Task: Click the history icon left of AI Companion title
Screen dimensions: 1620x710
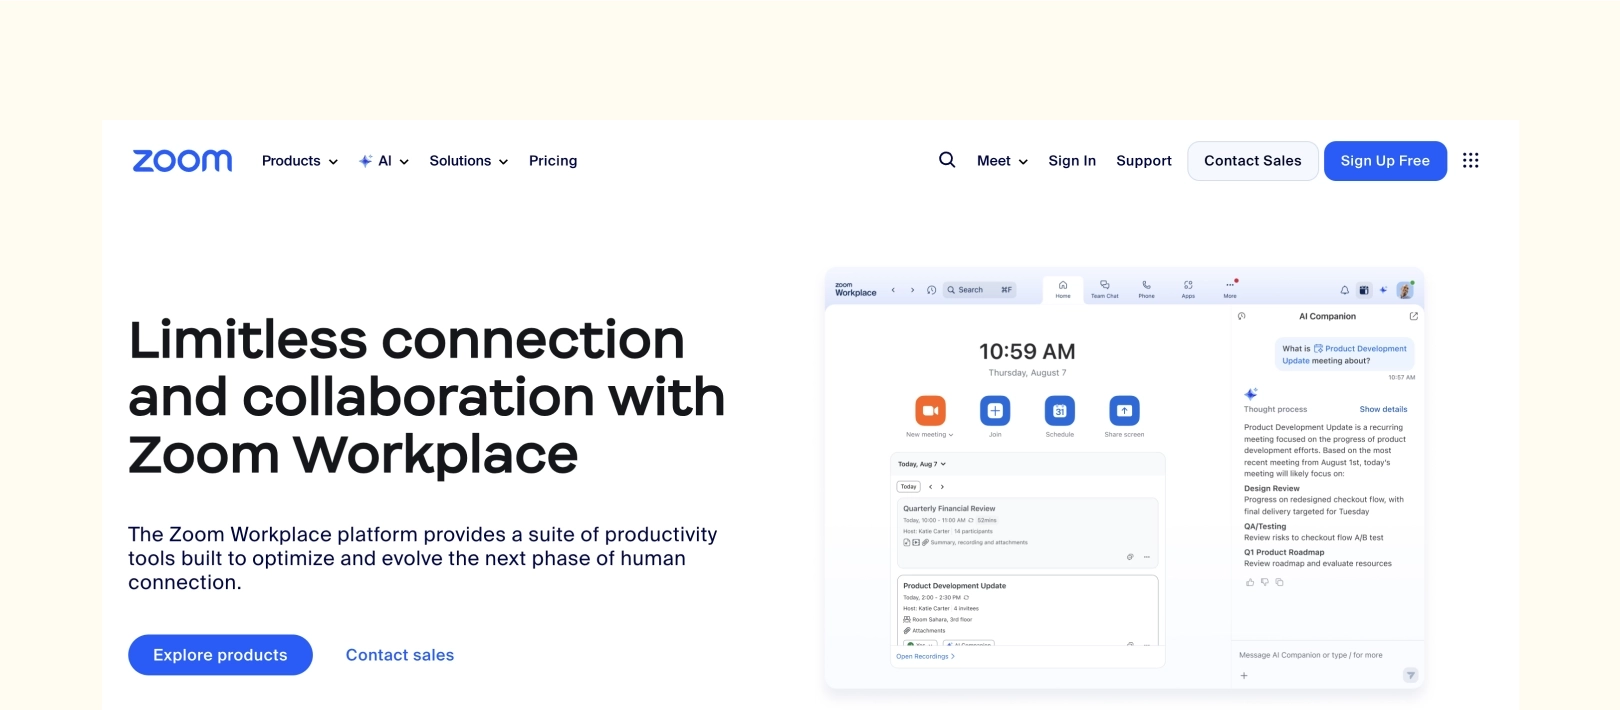Action: point(1242,316)
